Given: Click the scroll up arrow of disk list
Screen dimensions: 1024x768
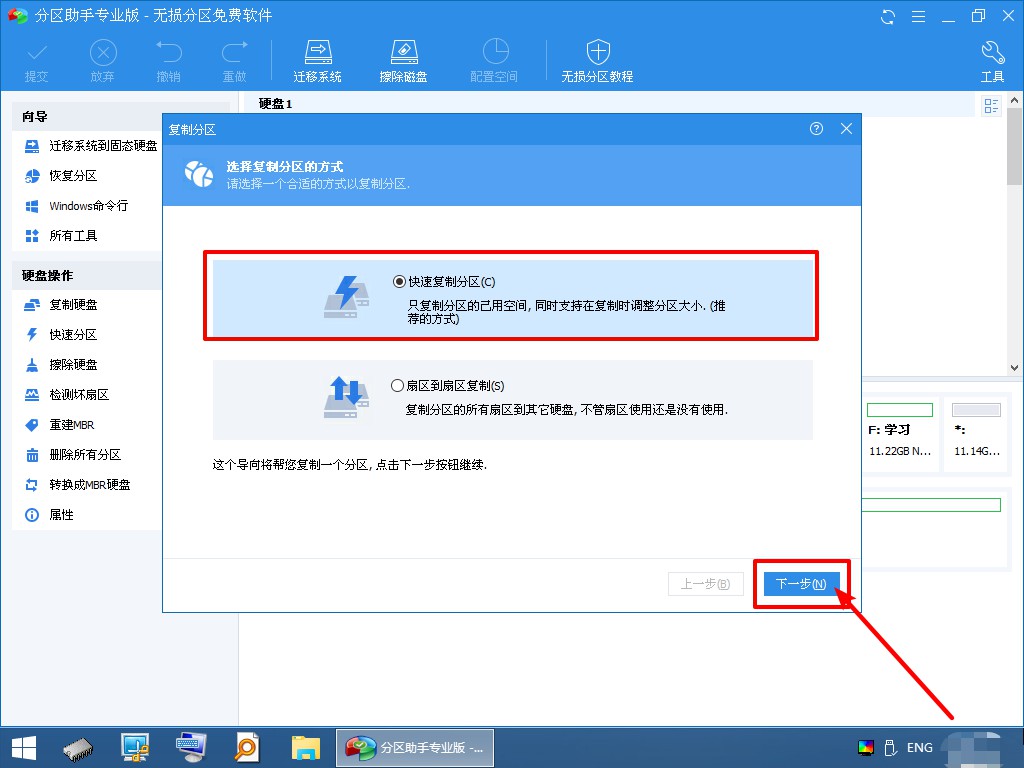Looking at the screenshot, I should pos(1014,101).
